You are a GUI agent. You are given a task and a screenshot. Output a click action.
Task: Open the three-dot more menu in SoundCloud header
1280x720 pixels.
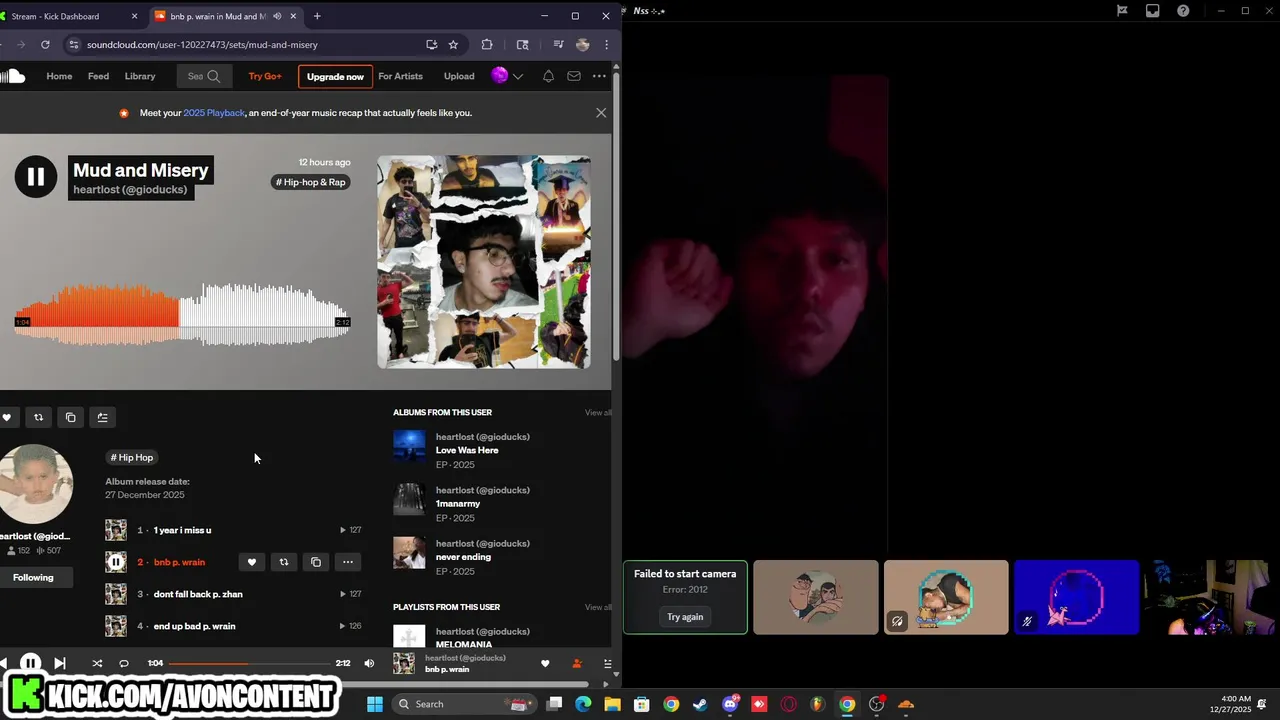(x=599, y=76)
